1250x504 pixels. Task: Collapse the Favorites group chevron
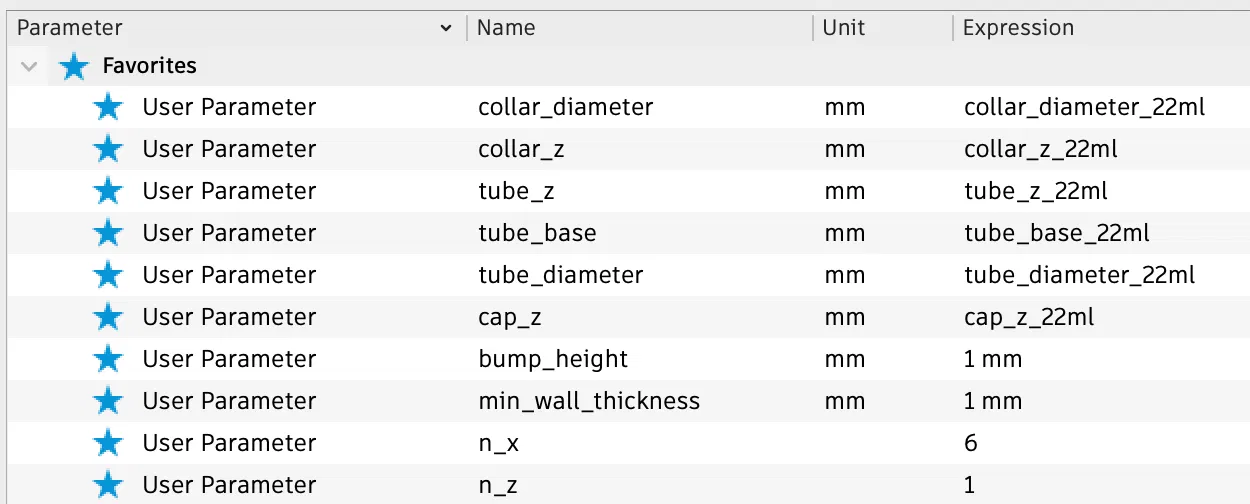pyautogui.click(x=30, y=66)
